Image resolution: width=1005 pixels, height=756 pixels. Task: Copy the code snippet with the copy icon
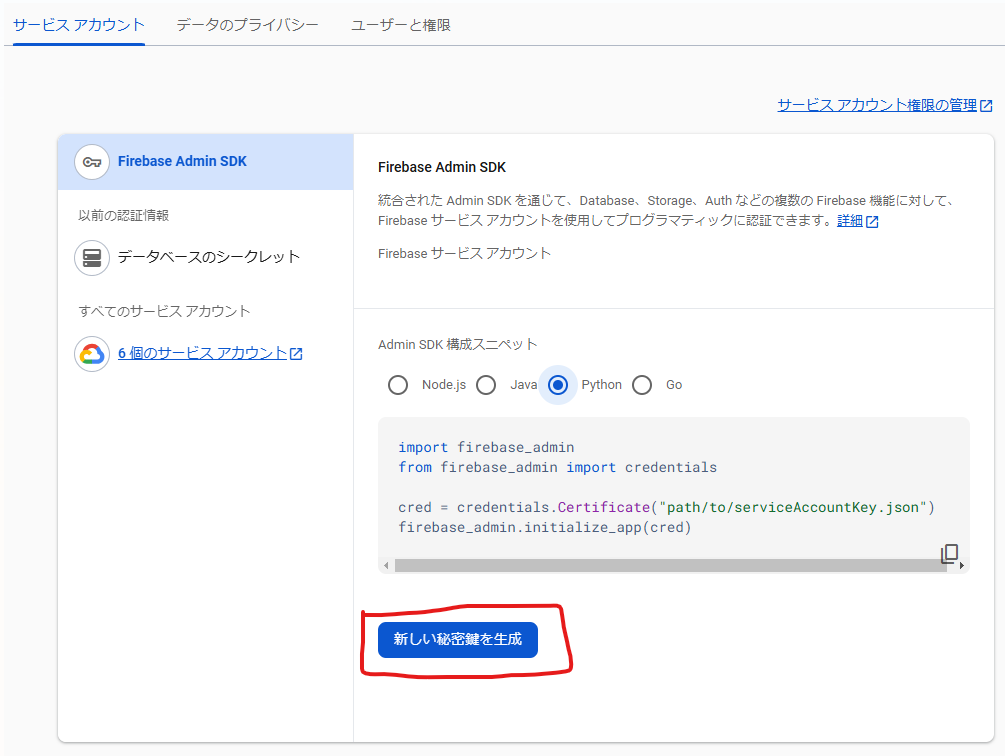coord(949,553)
